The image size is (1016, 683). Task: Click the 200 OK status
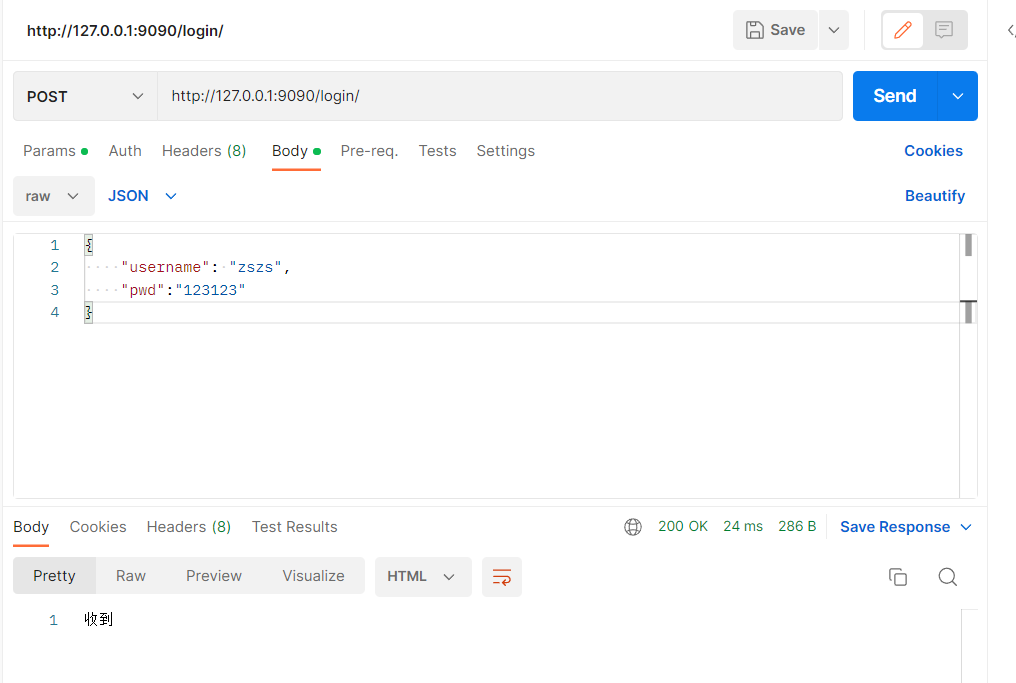[683, 526]
